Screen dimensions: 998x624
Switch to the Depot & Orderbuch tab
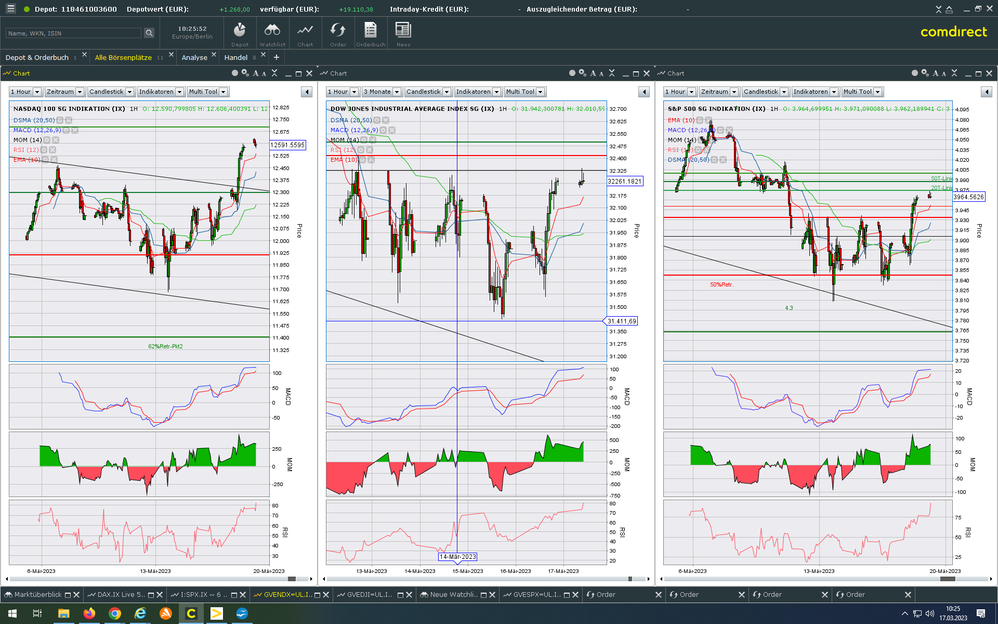(37, 57)
